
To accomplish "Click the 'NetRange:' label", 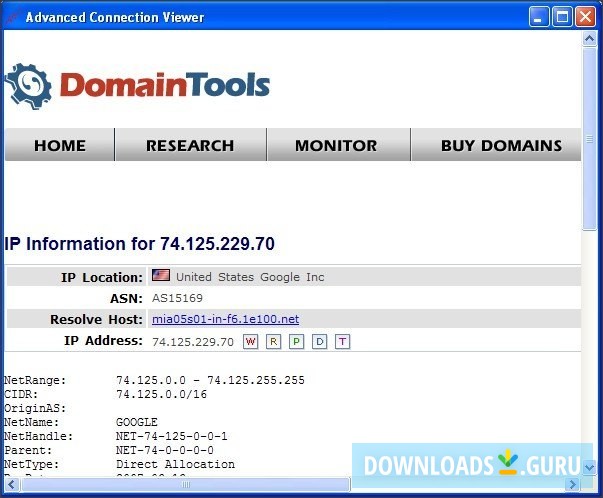I will pyautogui.click(x=35, y=380).
